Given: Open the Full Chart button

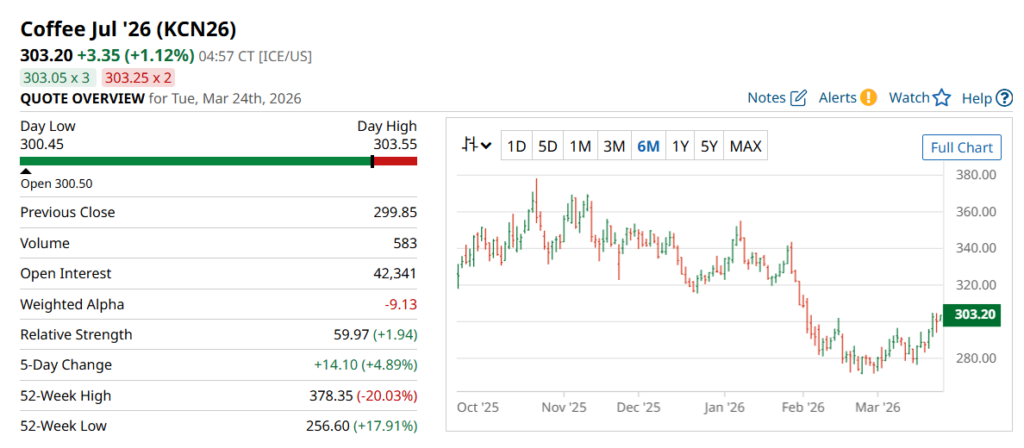Looking at the screenshot, I should click(960, 148).
